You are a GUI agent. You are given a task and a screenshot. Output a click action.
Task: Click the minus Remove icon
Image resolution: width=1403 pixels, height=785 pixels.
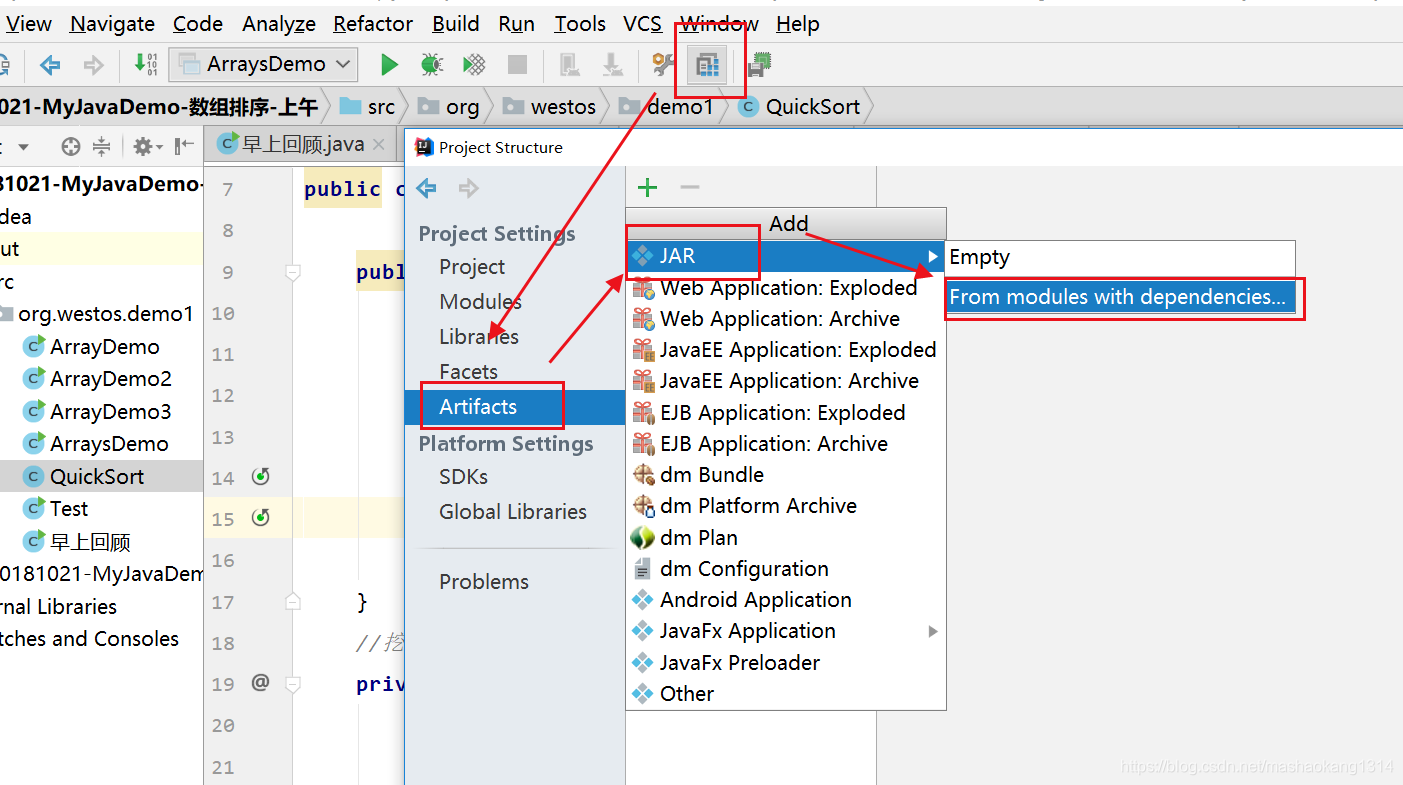[x=690, y=187]
